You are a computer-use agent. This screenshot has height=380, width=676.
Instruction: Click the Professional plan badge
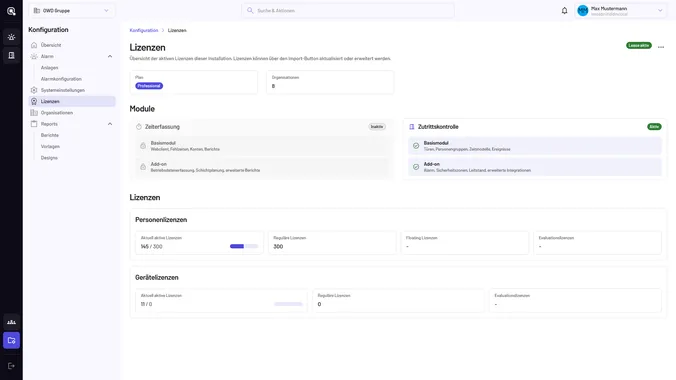pyautogui.click(x=149, y=86)
